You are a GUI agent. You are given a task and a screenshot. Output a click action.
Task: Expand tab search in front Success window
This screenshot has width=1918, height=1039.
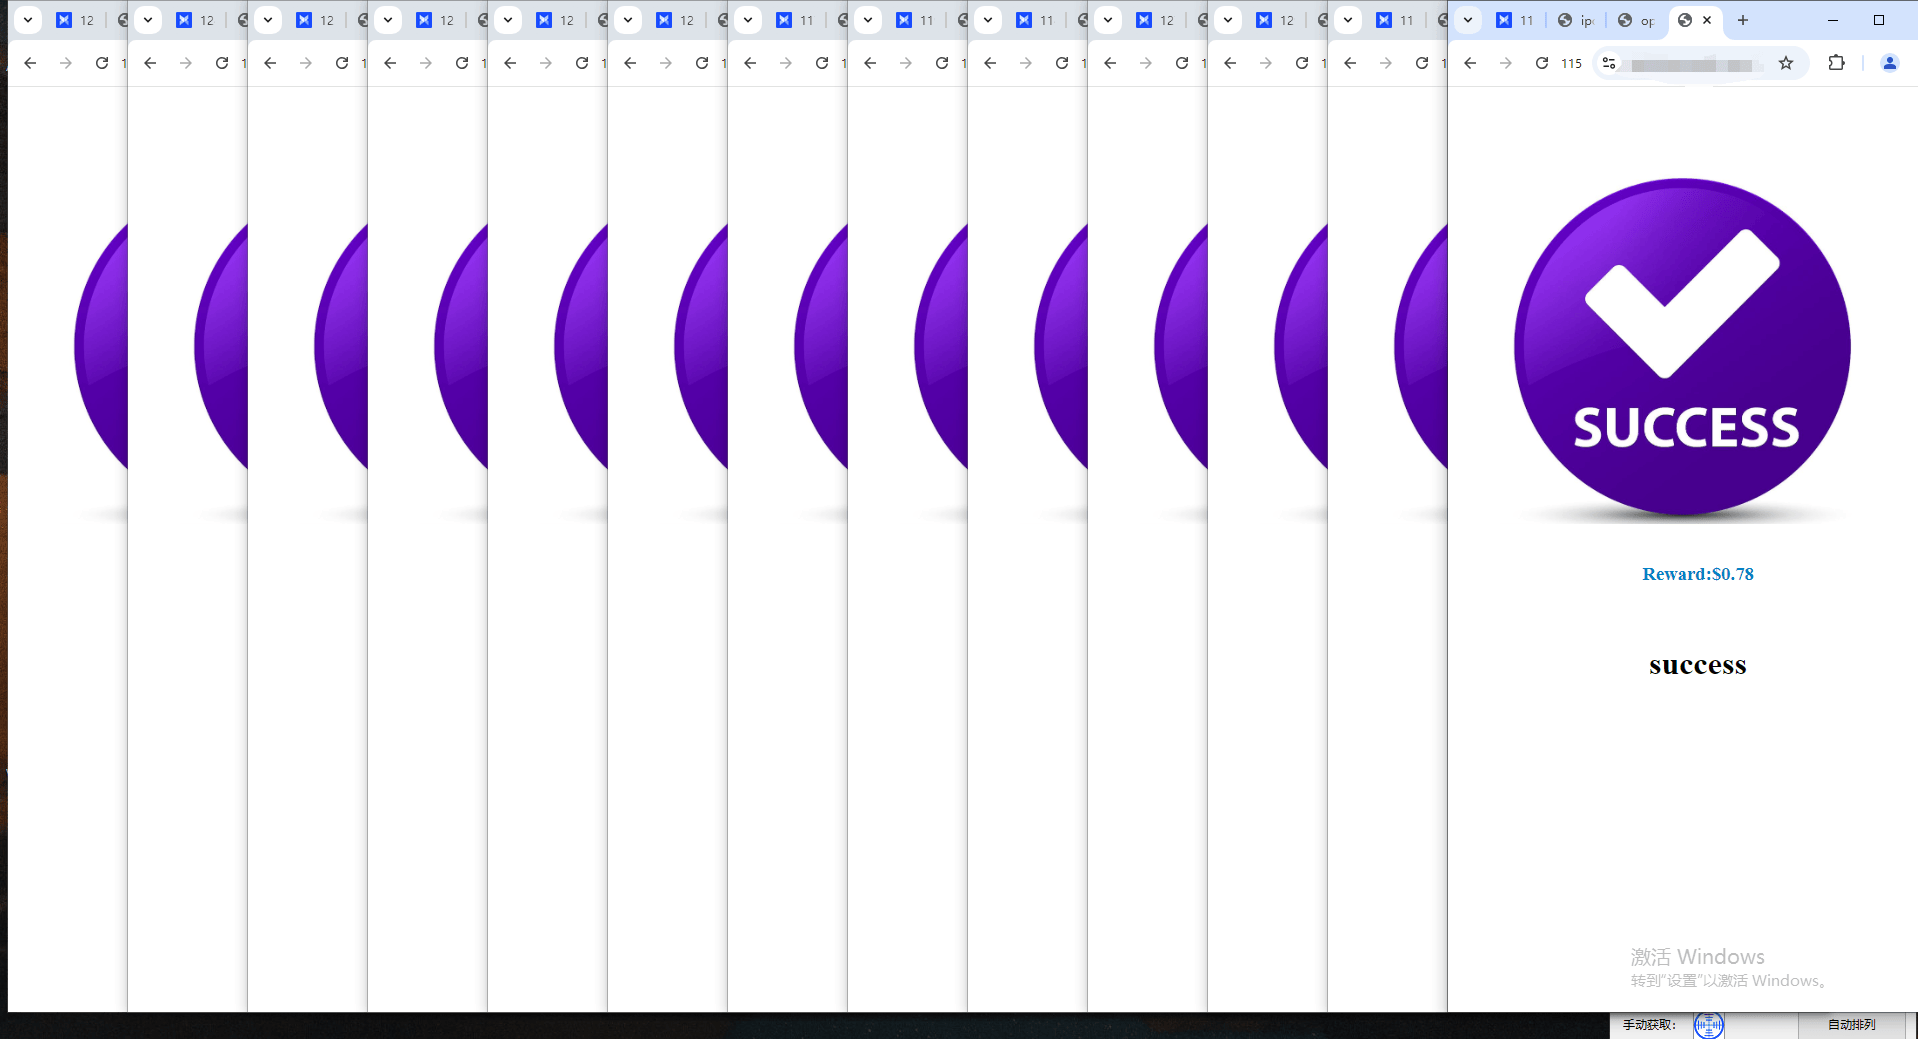point(1468,20)
